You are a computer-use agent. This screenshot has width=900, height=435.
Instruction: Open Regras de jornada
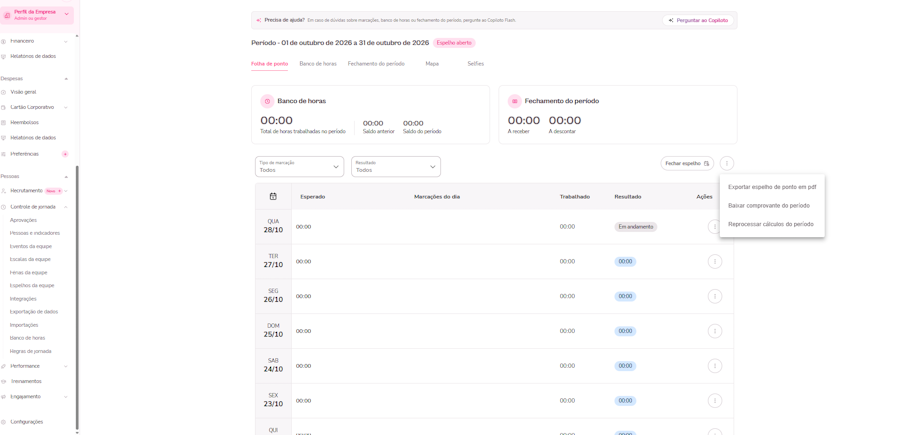[30, 351]
